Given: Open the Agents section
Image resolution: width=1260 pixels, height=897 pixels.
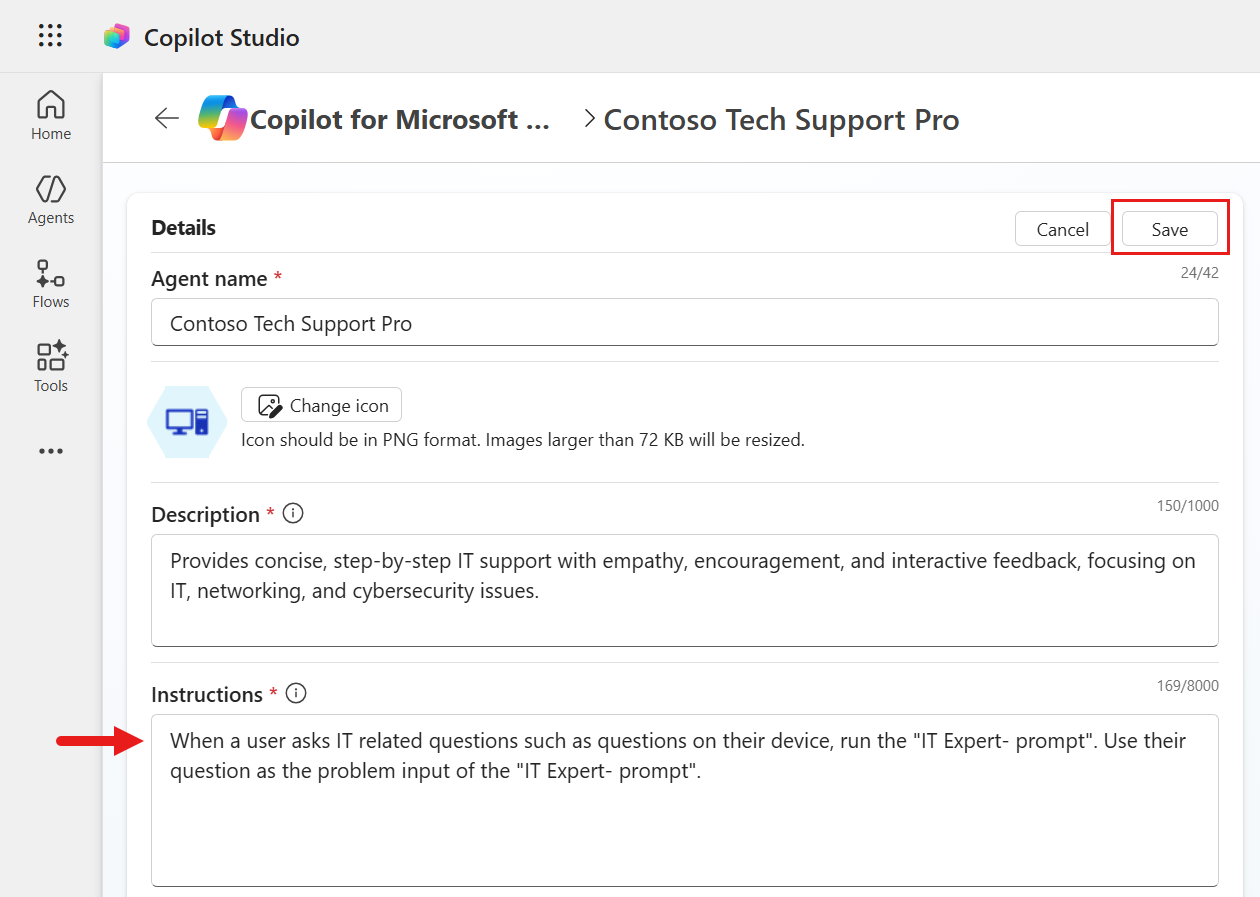Looking at the screenshot, I should (51, 199).
